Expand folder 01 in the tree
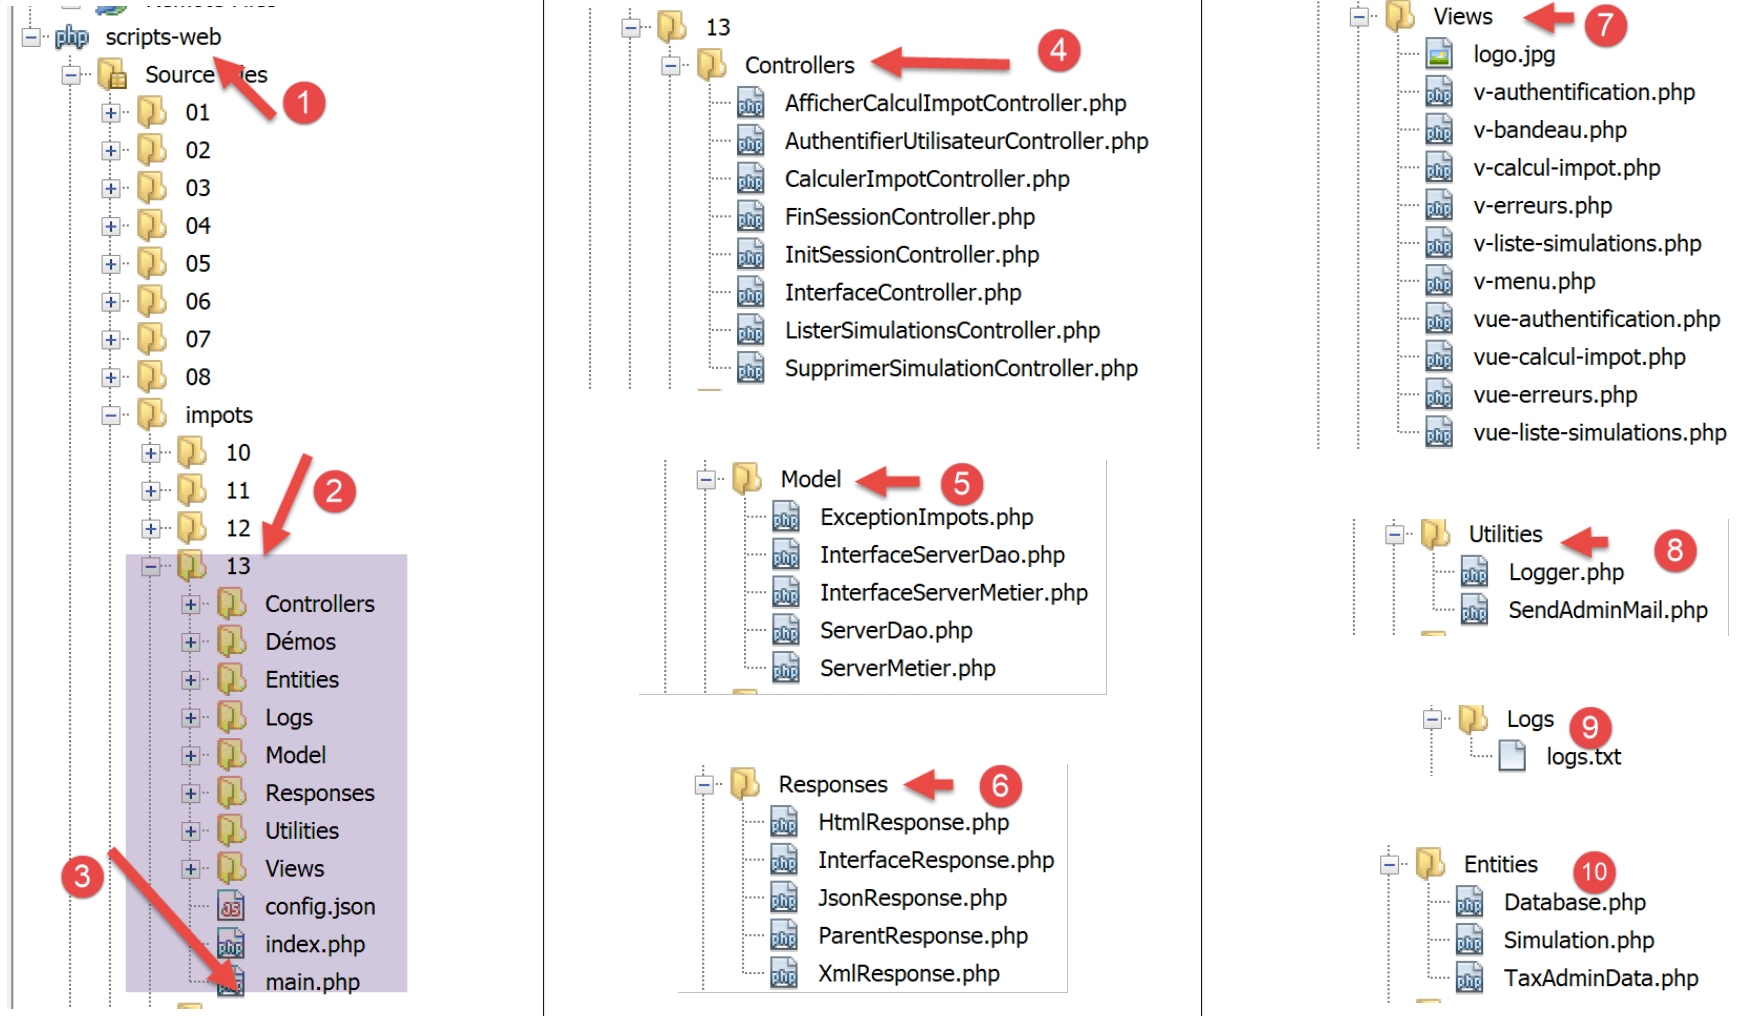Viewport: 1747px width, 1016px height. click(x=111, y=113)
